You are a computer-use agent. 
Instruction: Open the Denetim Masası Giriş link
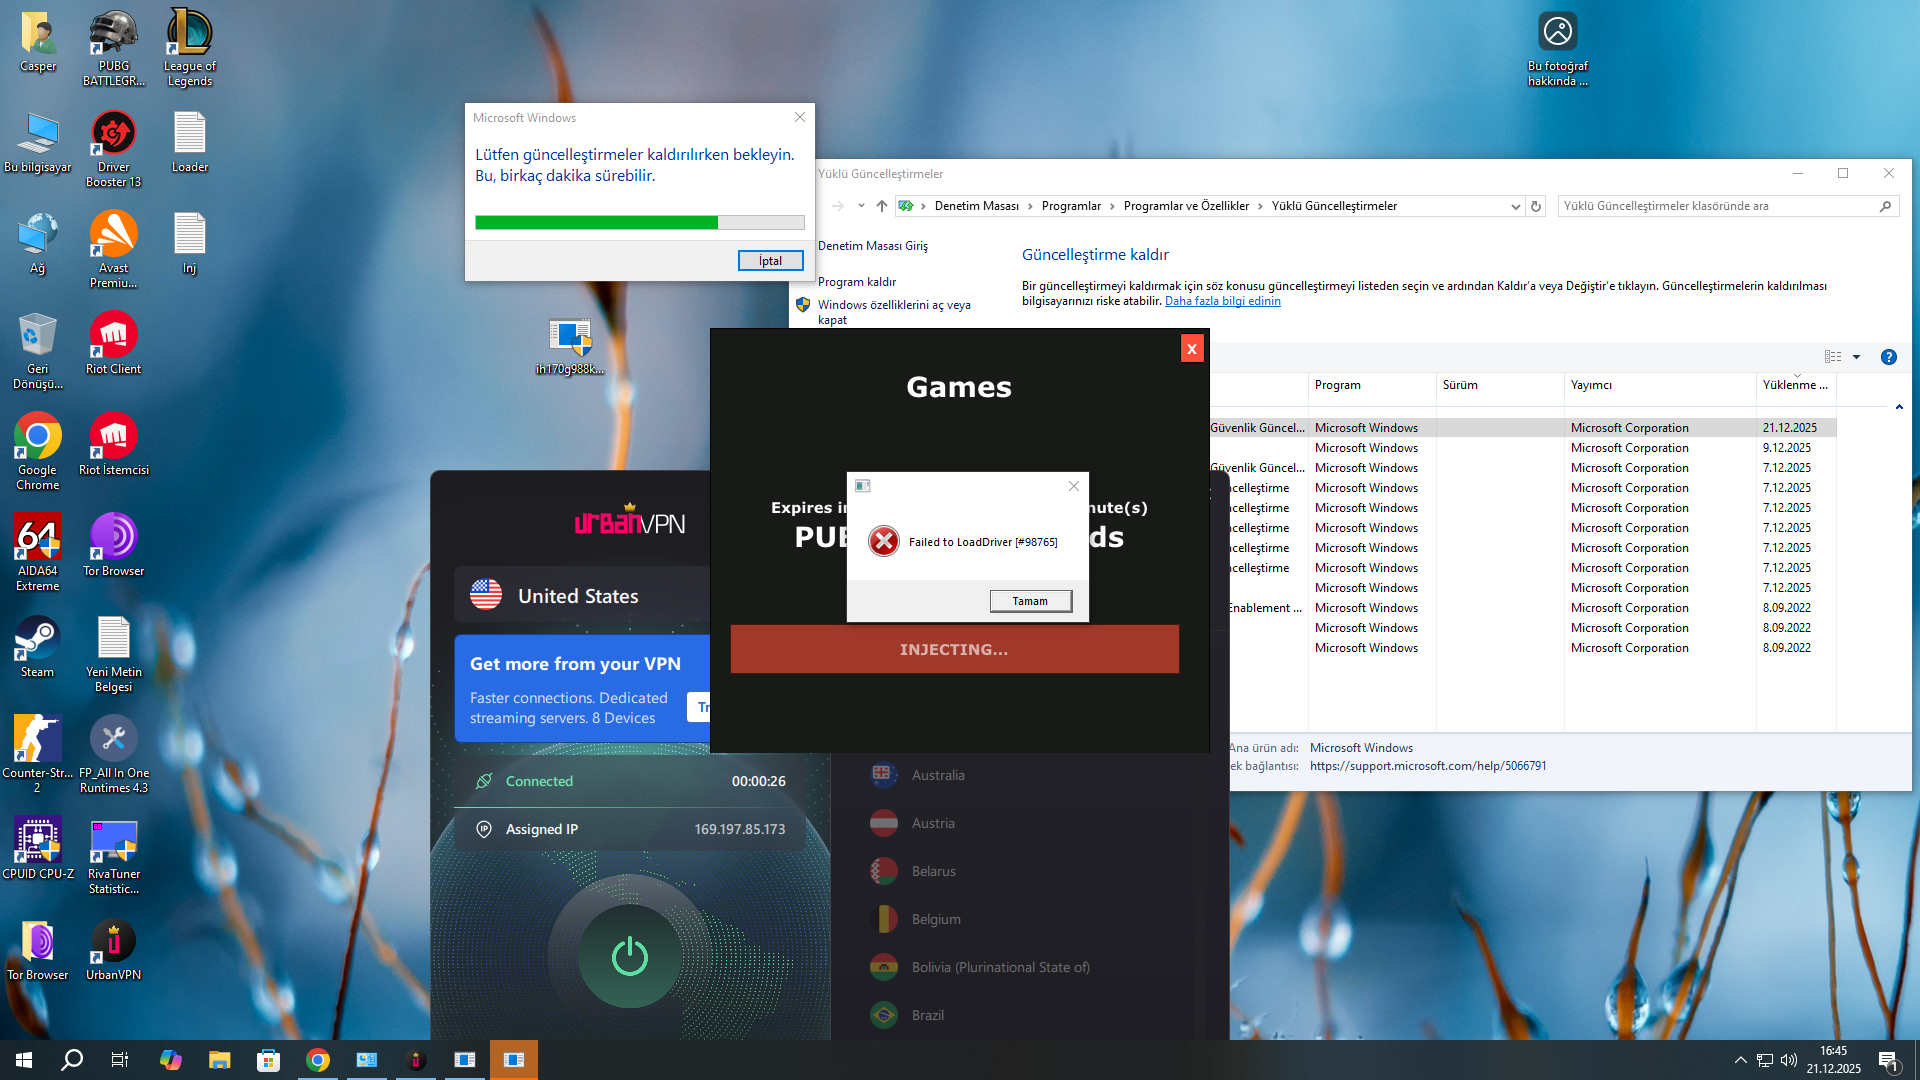pyautogui.click(x=873, y=246)
